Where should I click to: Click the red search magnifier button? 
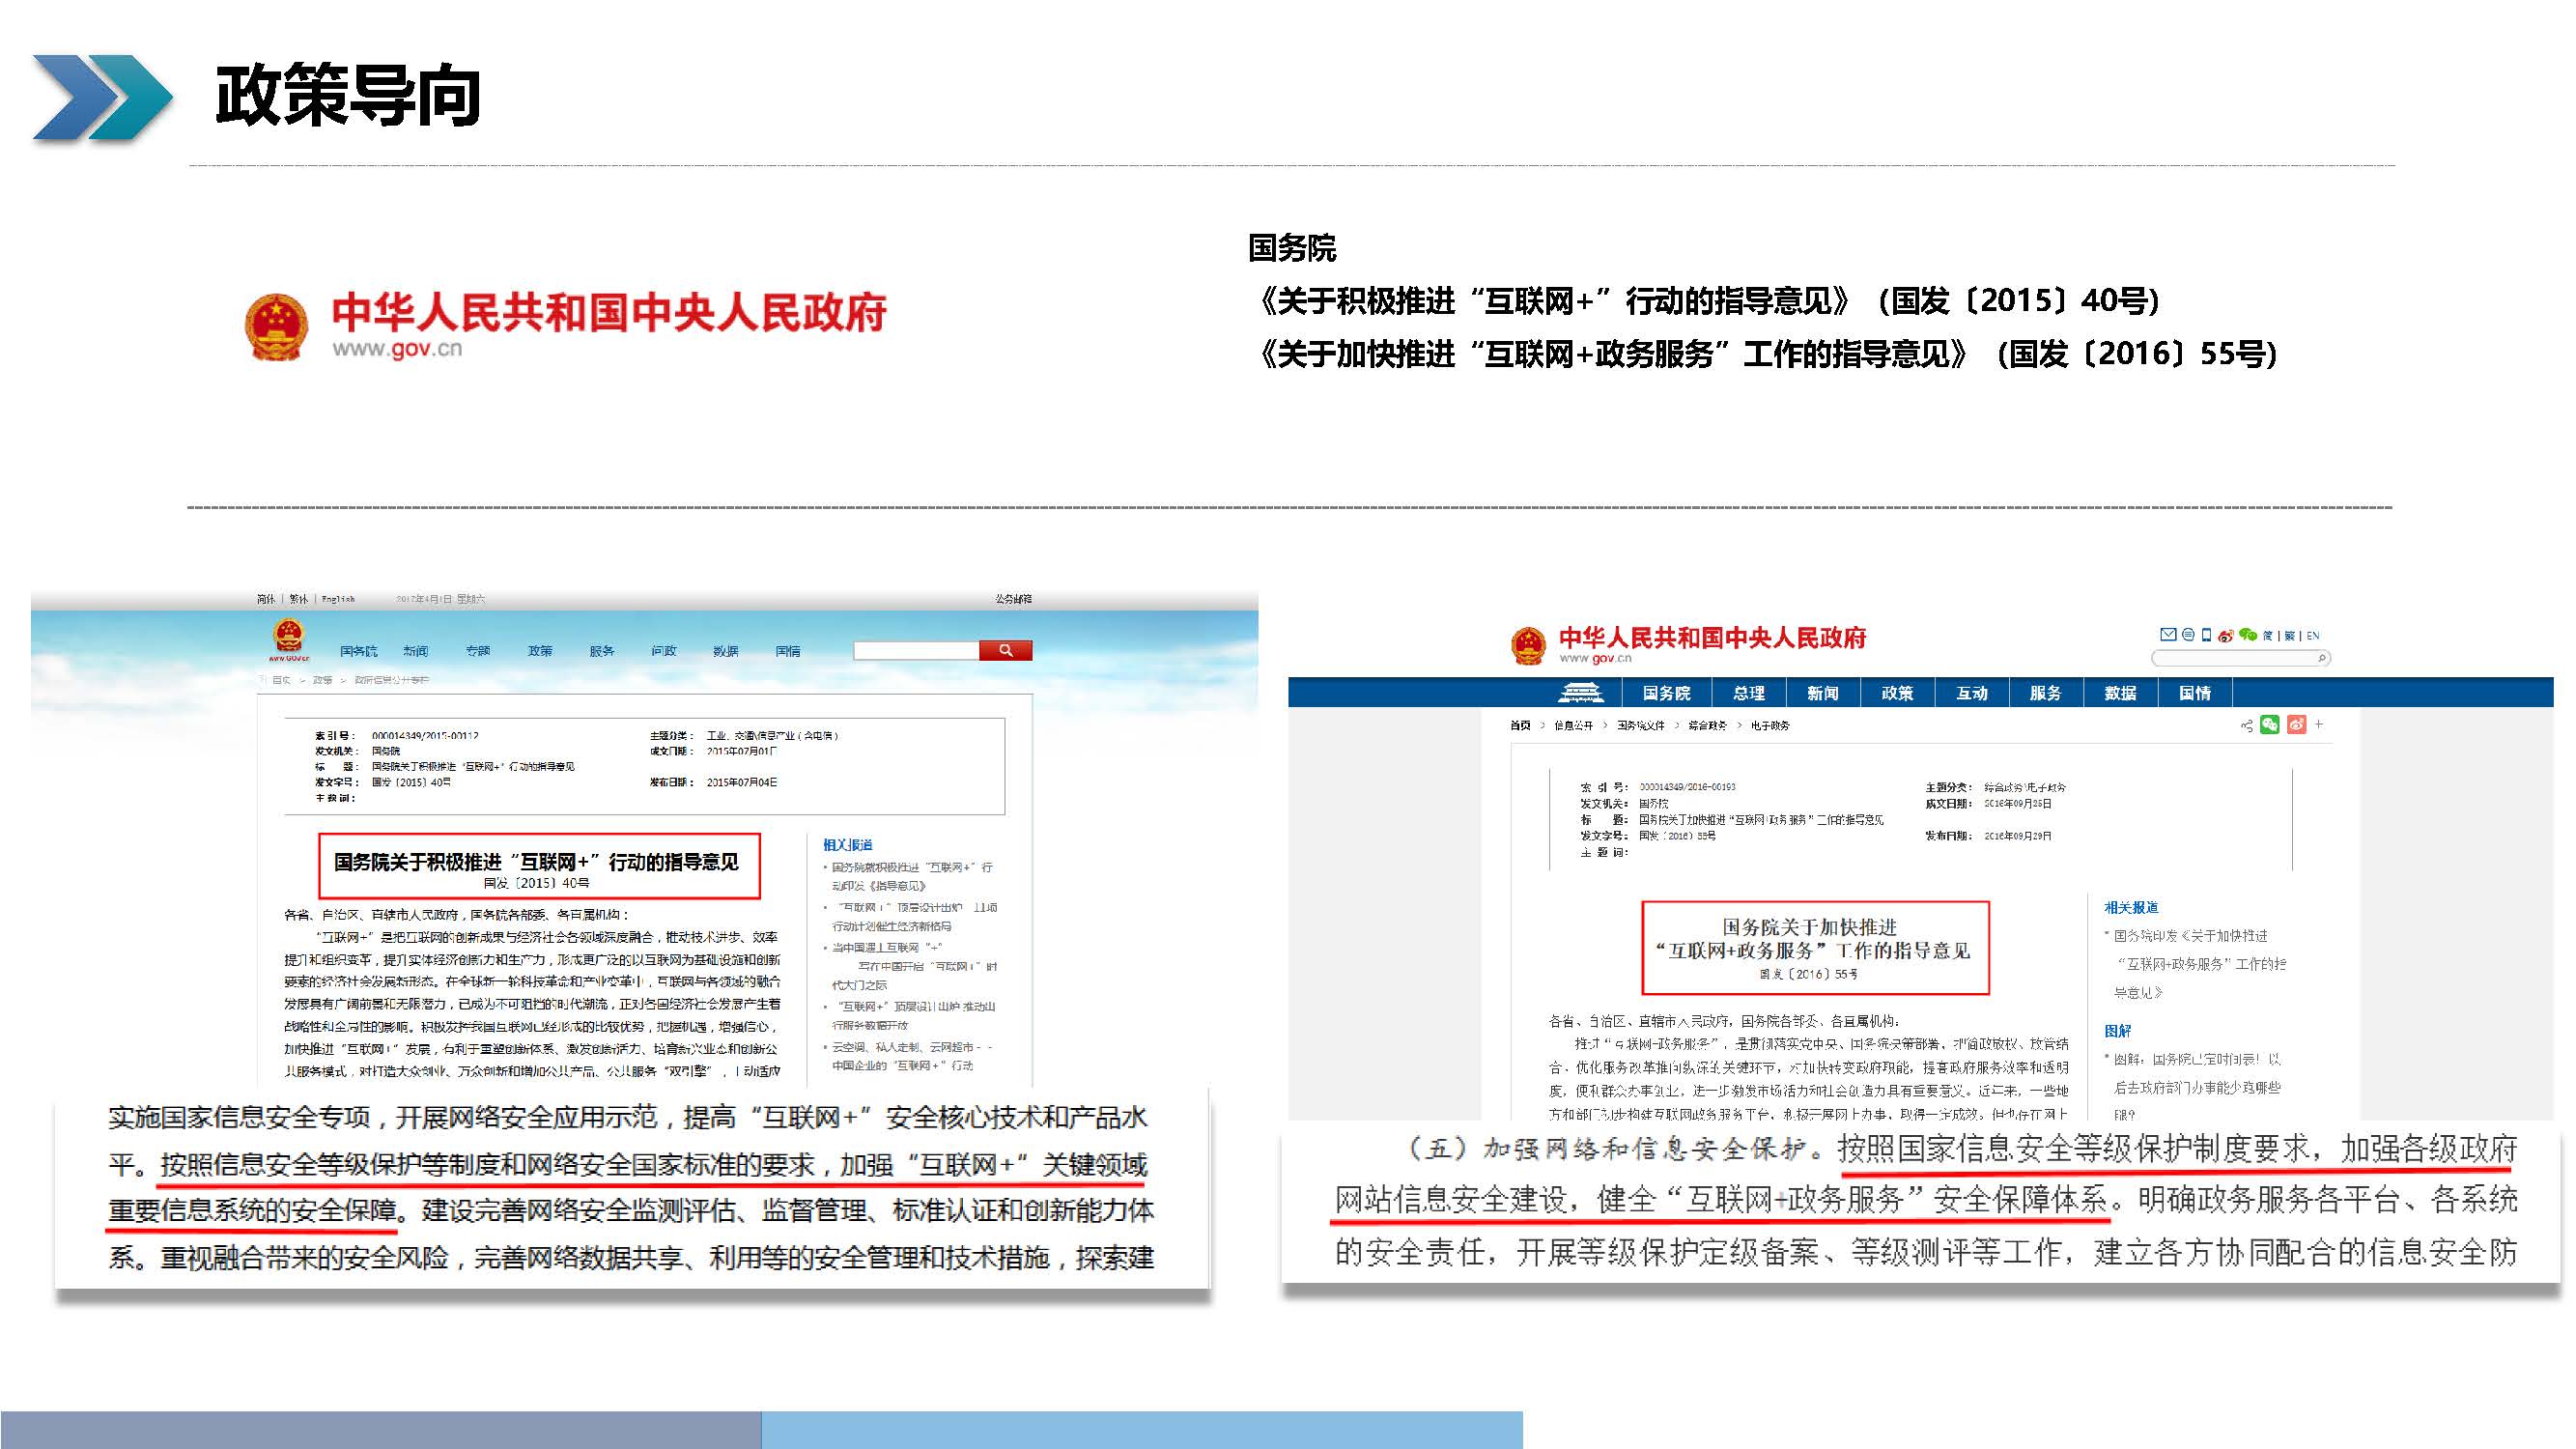click(1005, 651)
